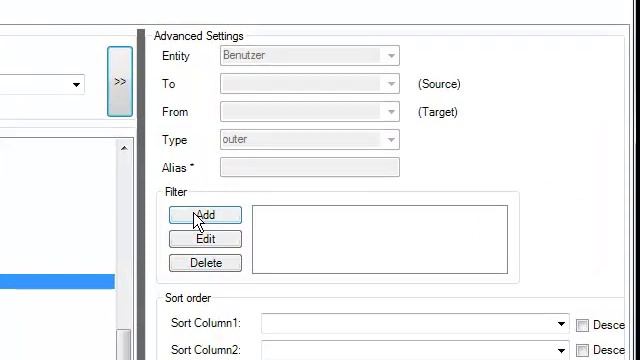Click the Alias text field

pos(309,167)
